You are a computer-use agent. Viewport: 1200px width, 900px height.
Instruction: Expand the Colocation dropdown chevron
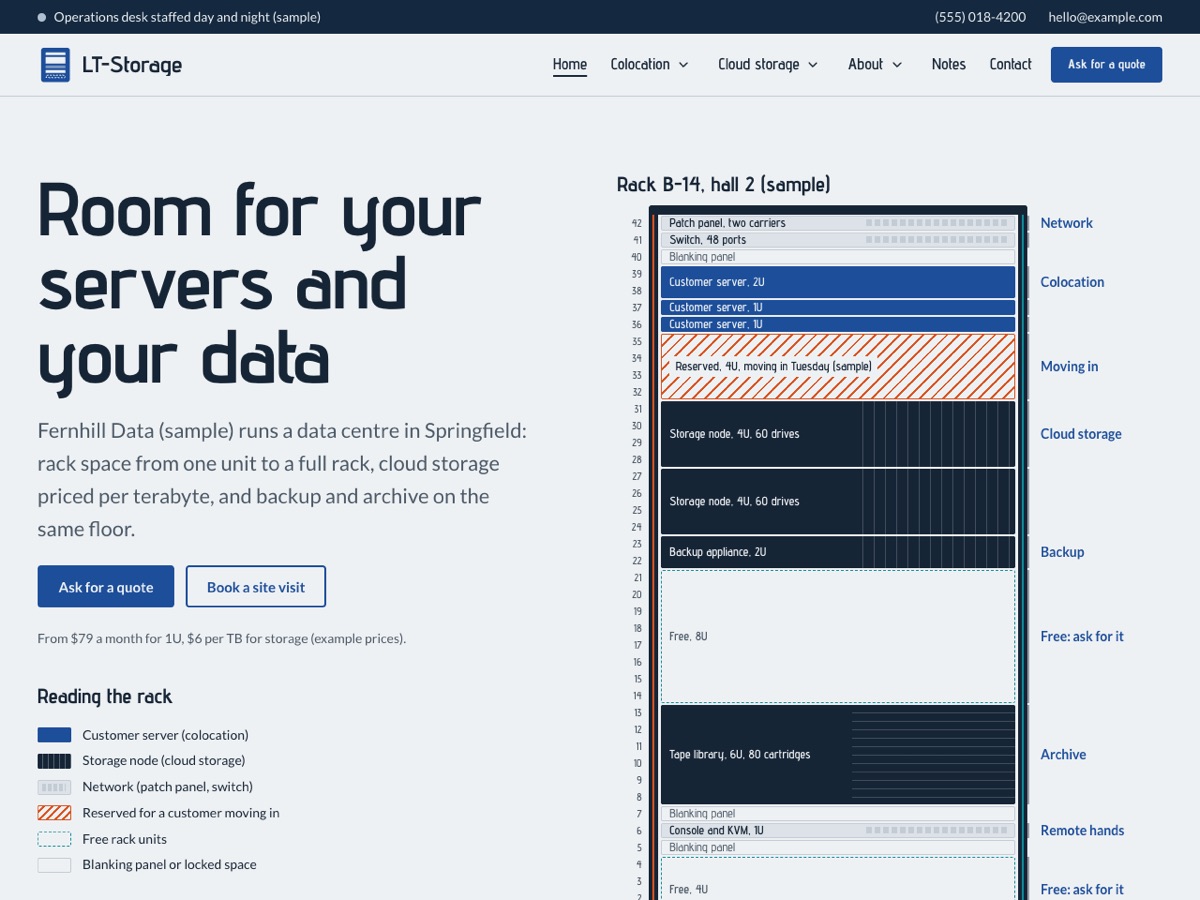pyautogui.click(x=684, y=65)
